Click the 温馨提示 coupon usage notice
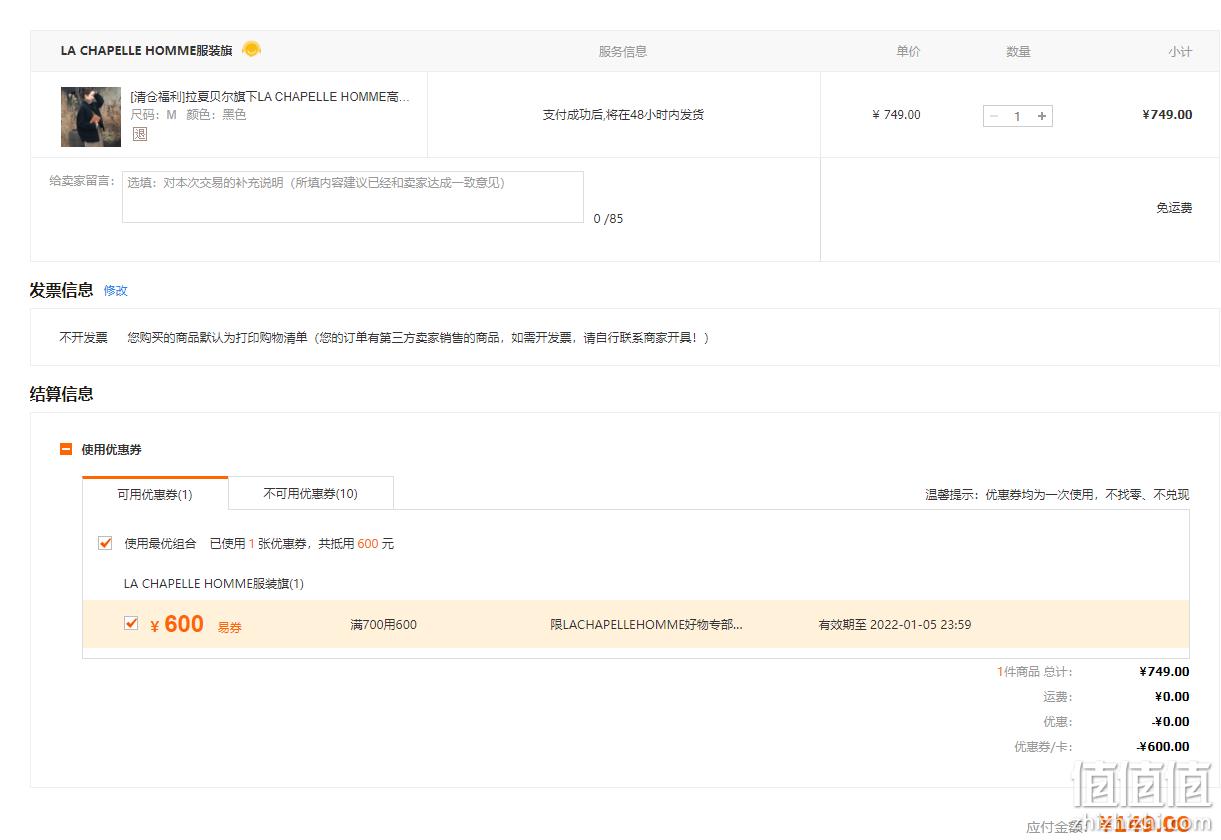This screenshot has height=840, width=1221. (1057, 495)
